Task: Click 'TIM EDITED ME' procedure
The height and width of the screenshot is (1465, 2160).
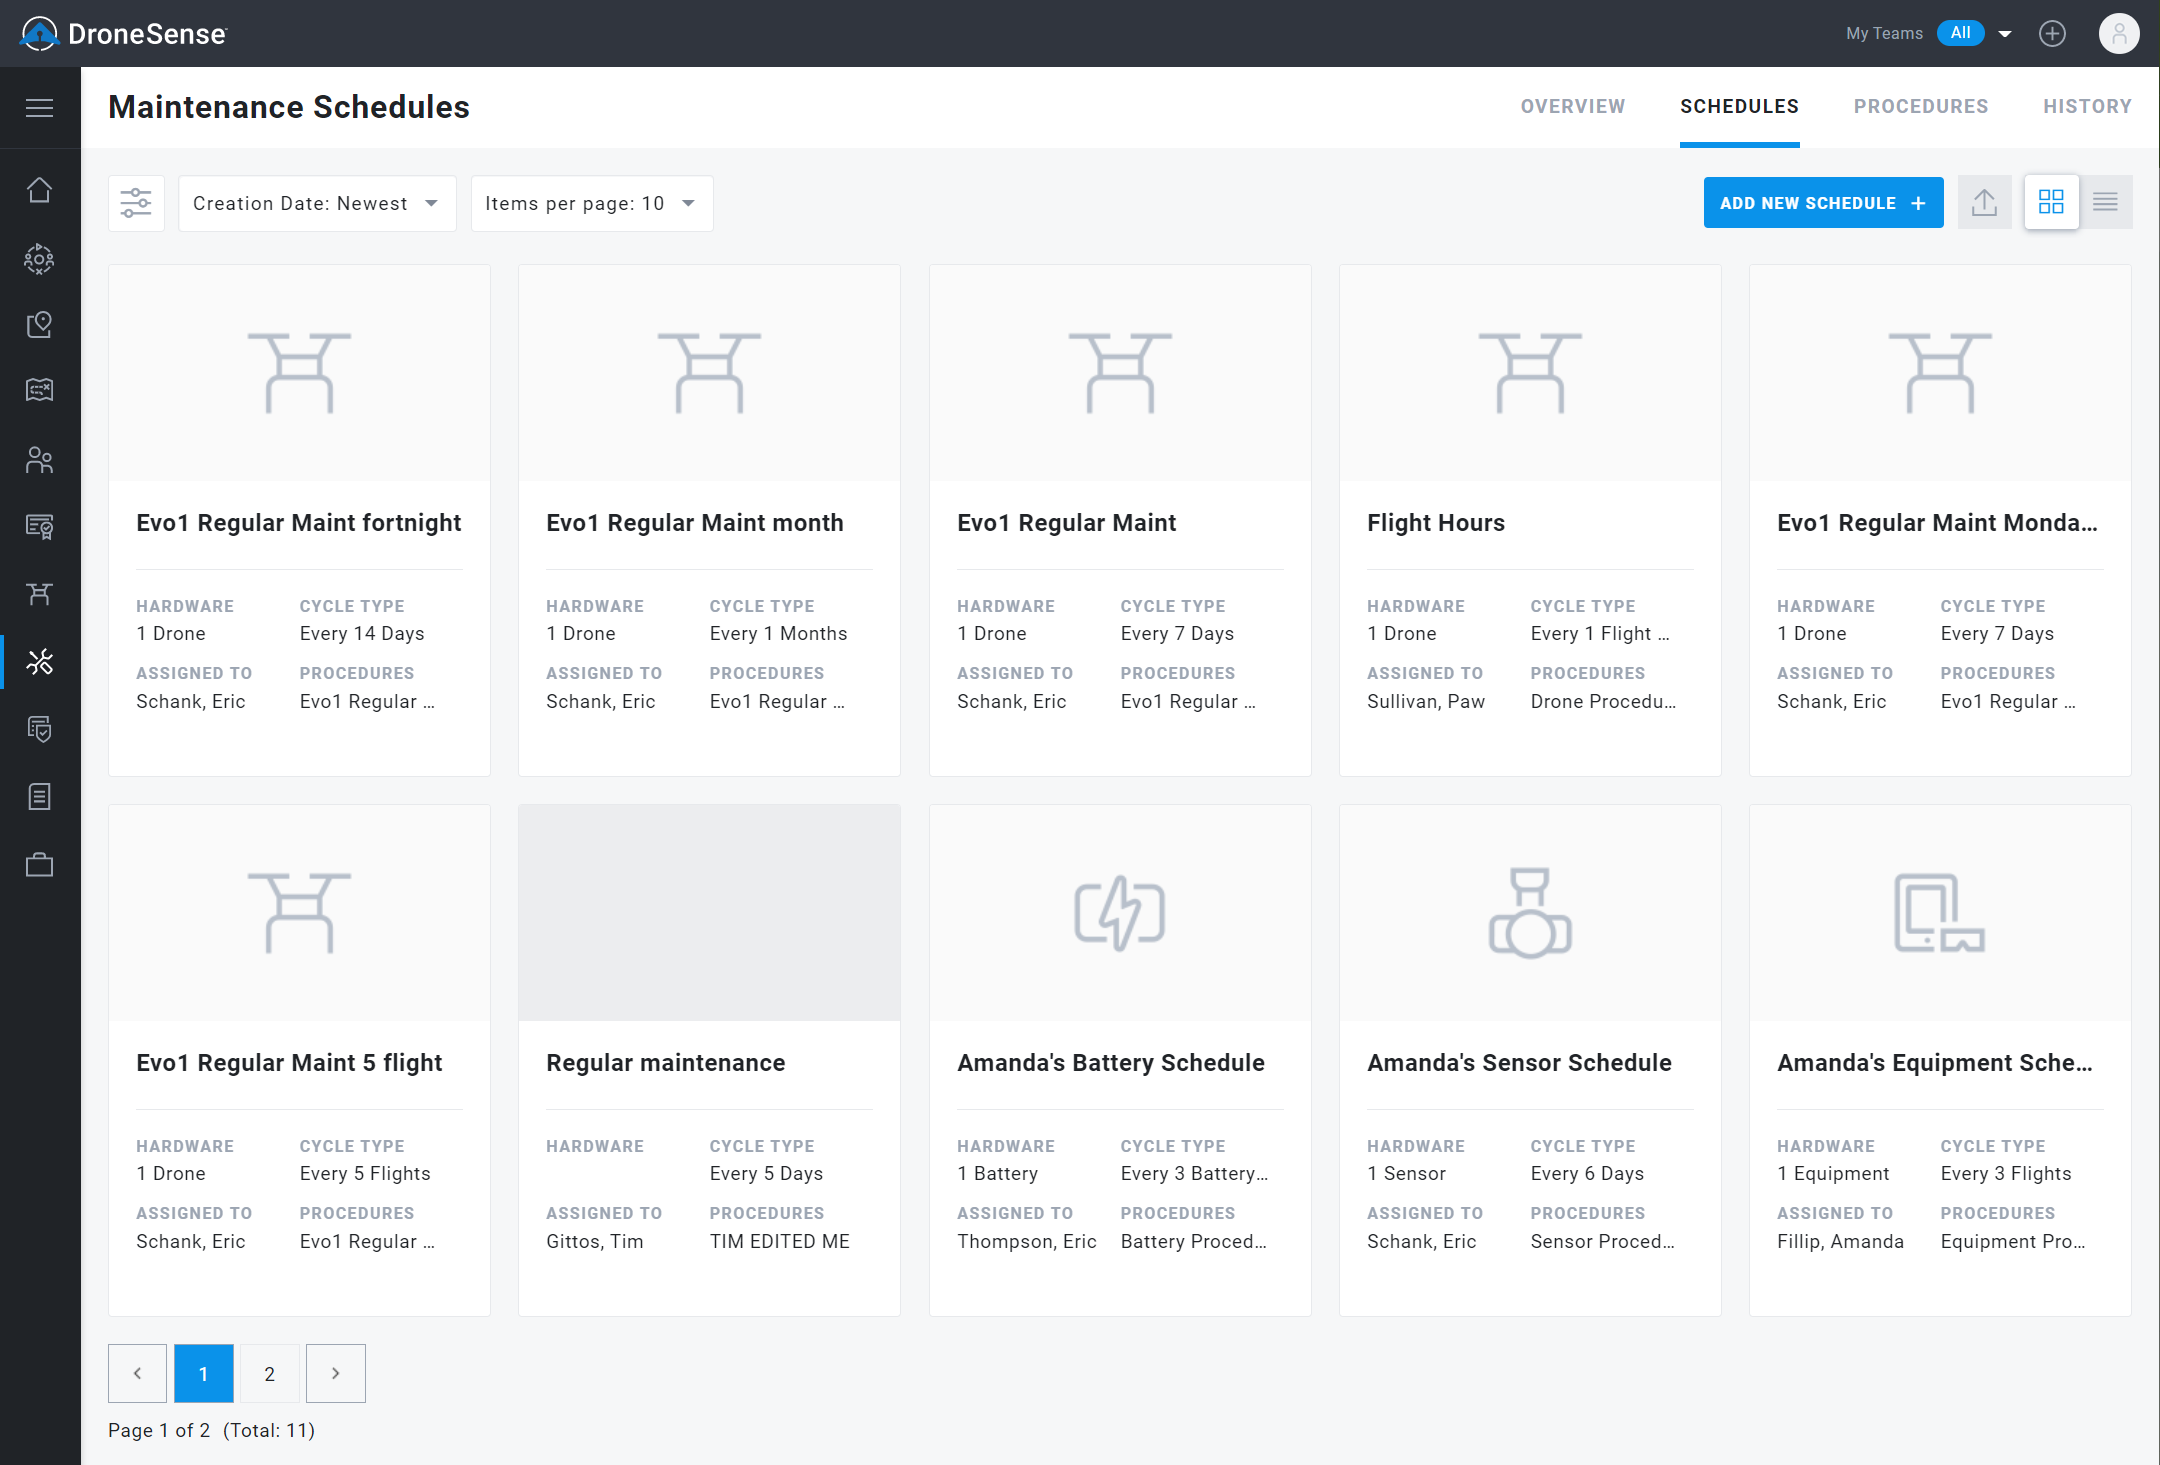Action: tap(779, 1241)
